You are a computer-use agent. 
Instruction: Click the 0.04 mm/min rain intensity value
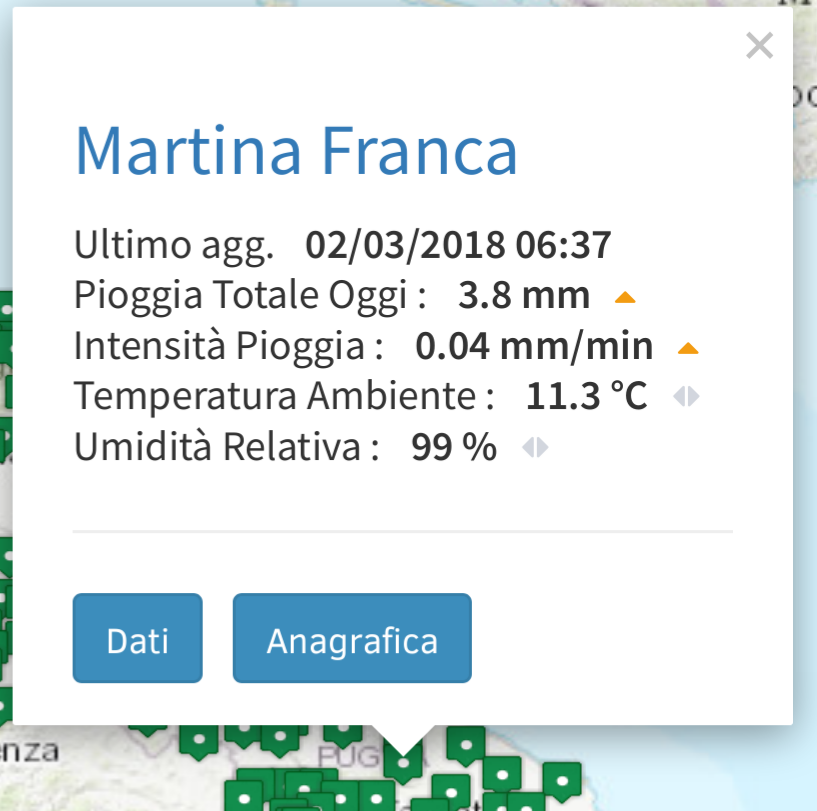(x=534, y=346)
